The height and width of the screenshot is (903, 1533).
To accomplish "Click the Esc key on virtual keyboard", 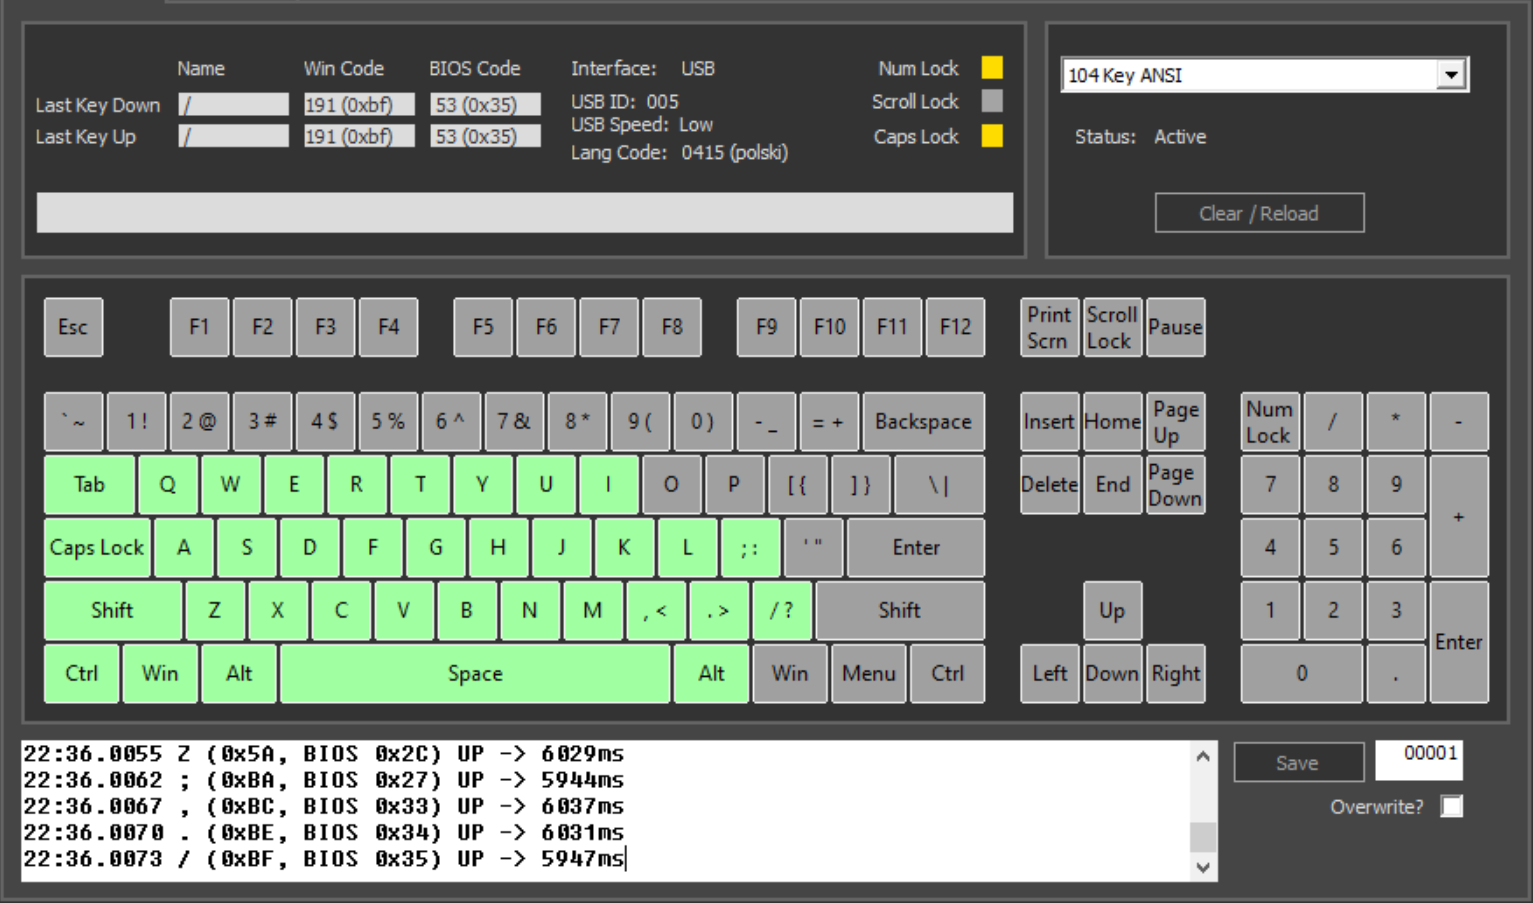I will coord(73,327).
